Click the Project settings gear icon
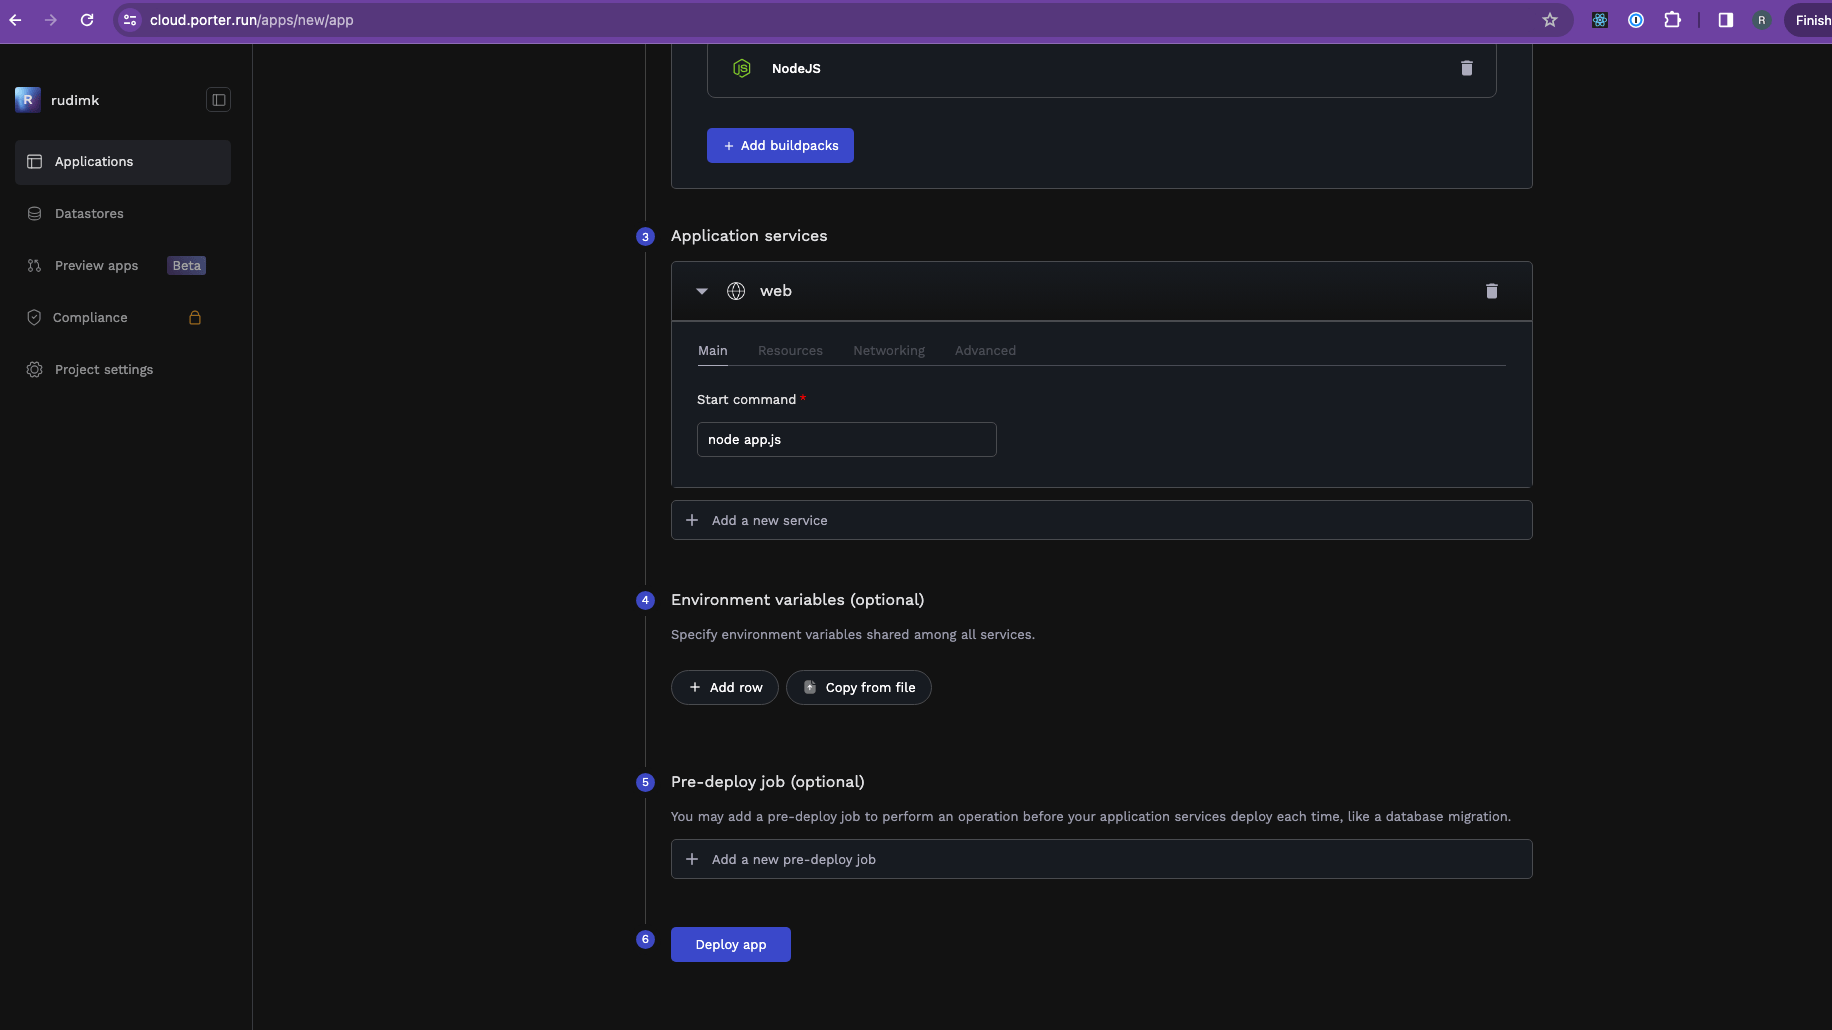The width and height of the screenshot is (1832, 1030). coord(35,370)
